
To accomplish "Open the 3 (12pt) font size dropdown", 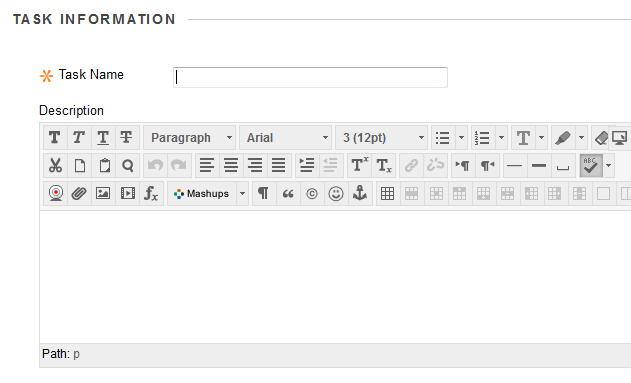I will 381,138.
